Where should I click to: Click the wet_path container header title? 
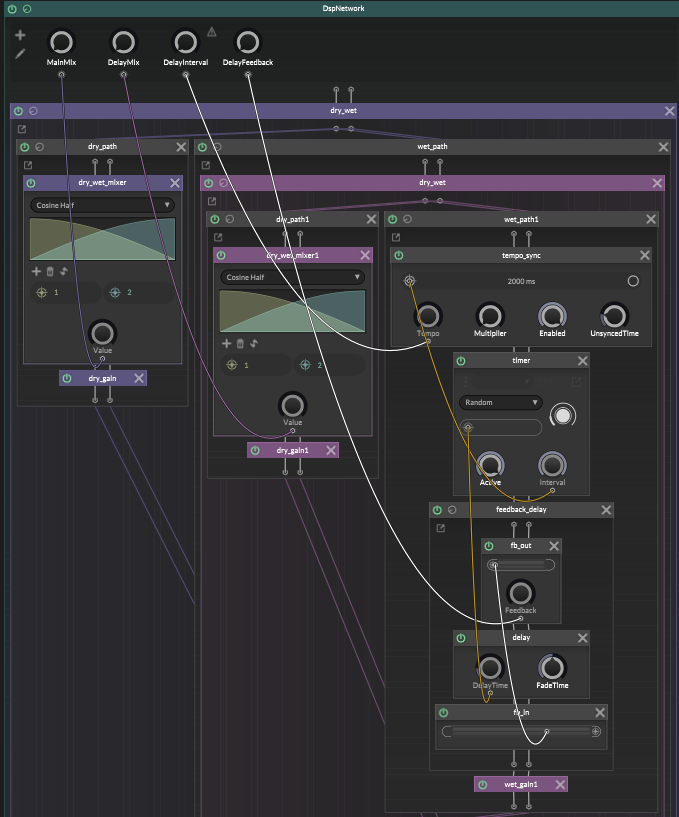pyautogui.click(x=432, y=147)
